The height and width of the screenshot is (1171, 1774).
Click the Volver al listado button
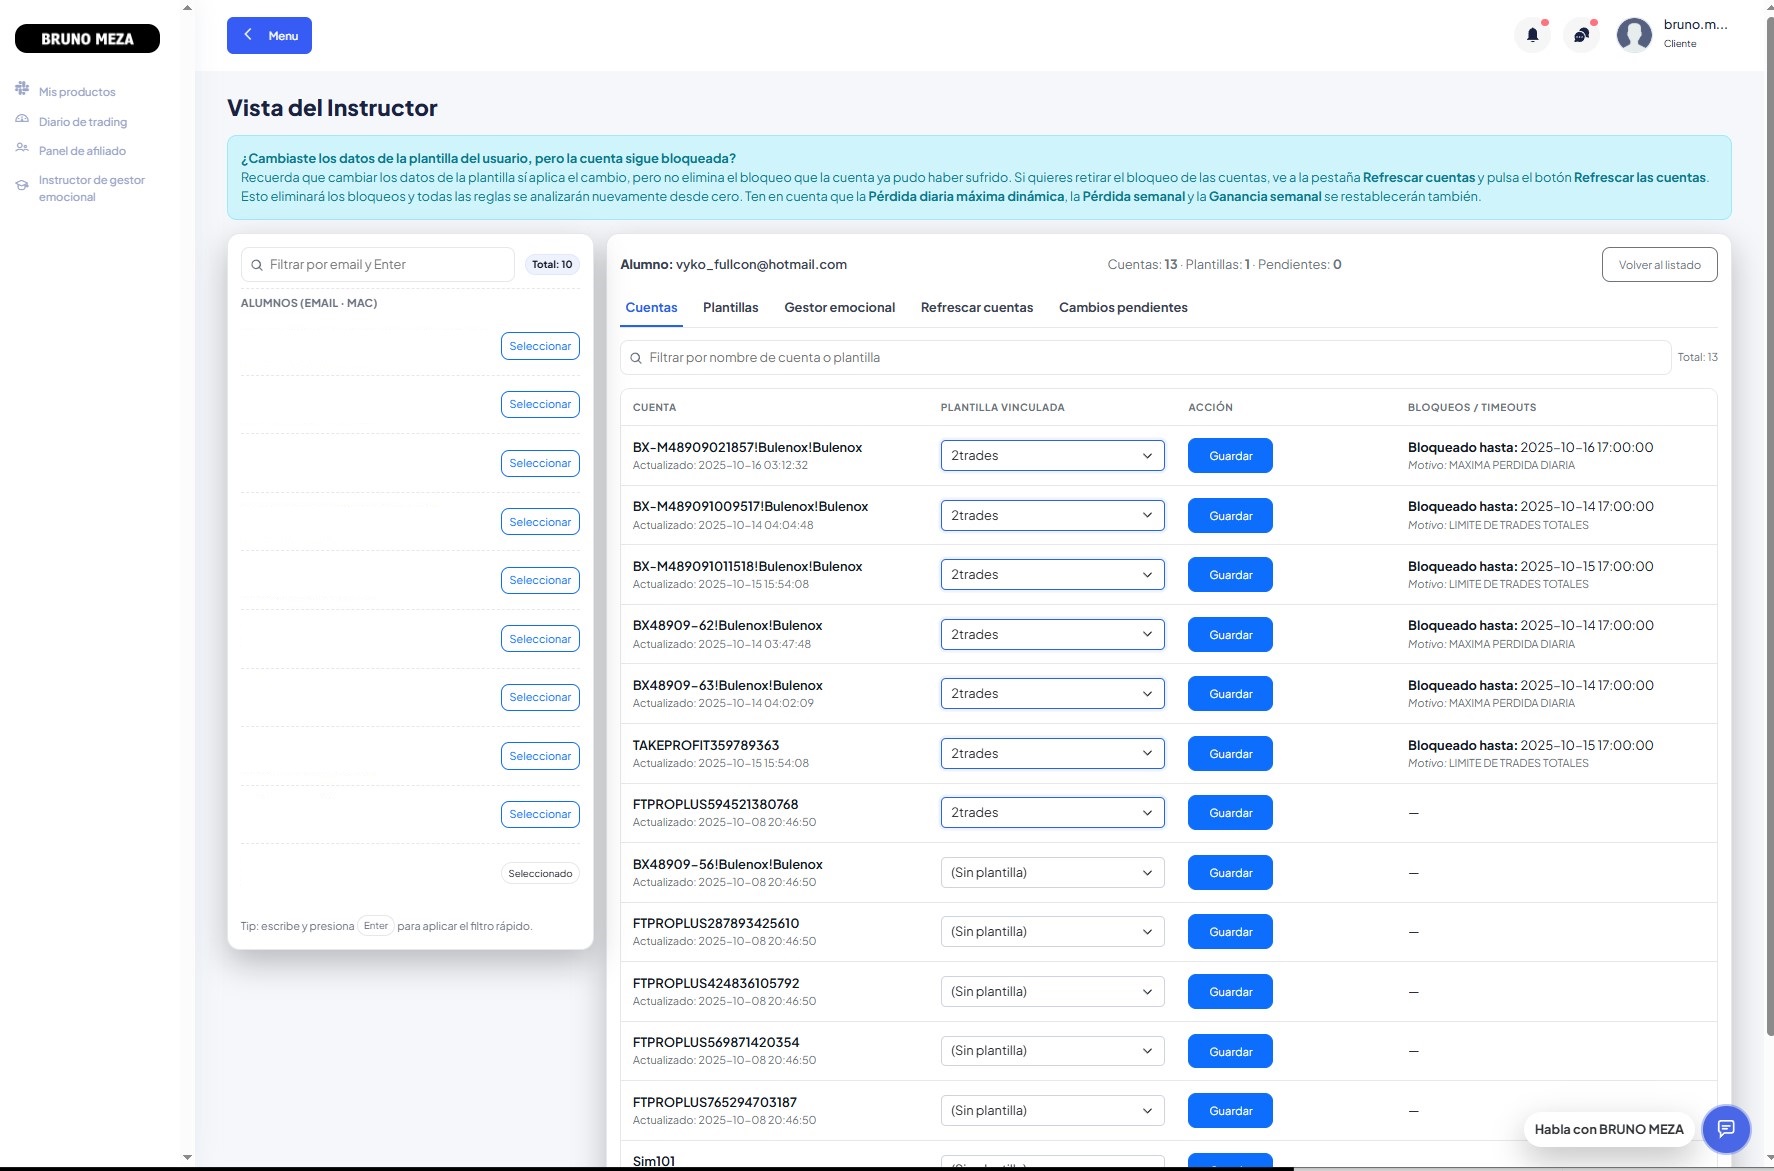click(1659, 265)
